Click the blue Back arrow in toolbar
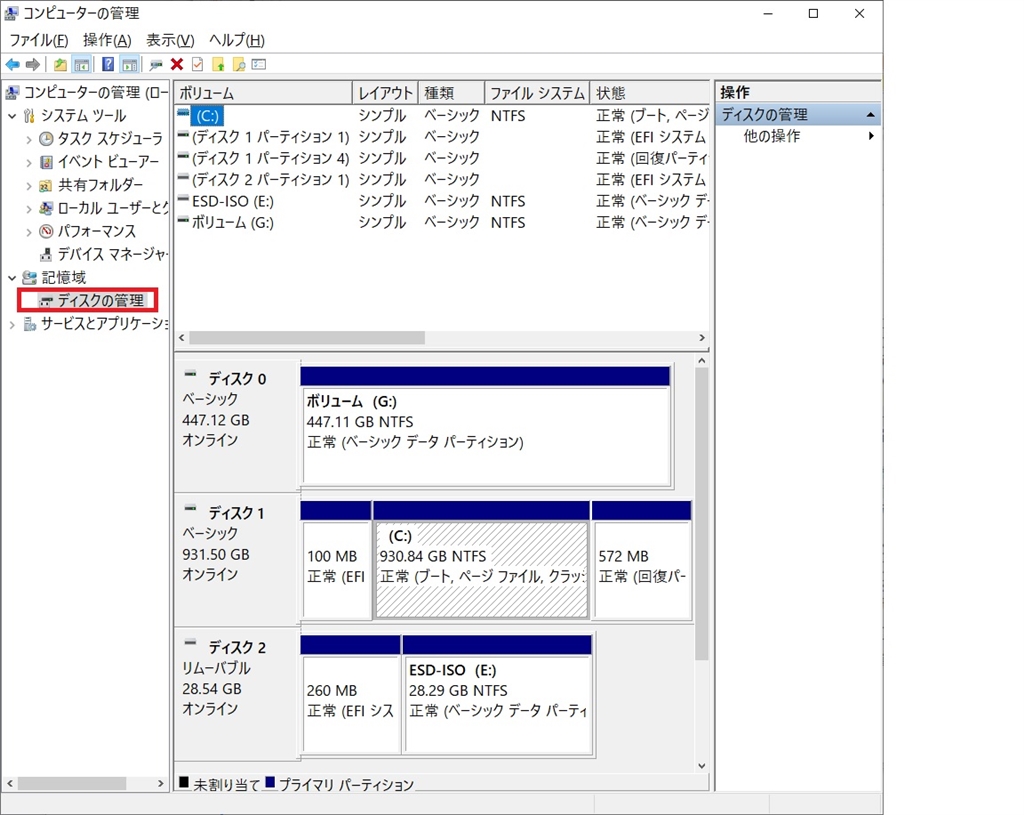Screen dimensions: 1024x815 click(x=12, y=65)
